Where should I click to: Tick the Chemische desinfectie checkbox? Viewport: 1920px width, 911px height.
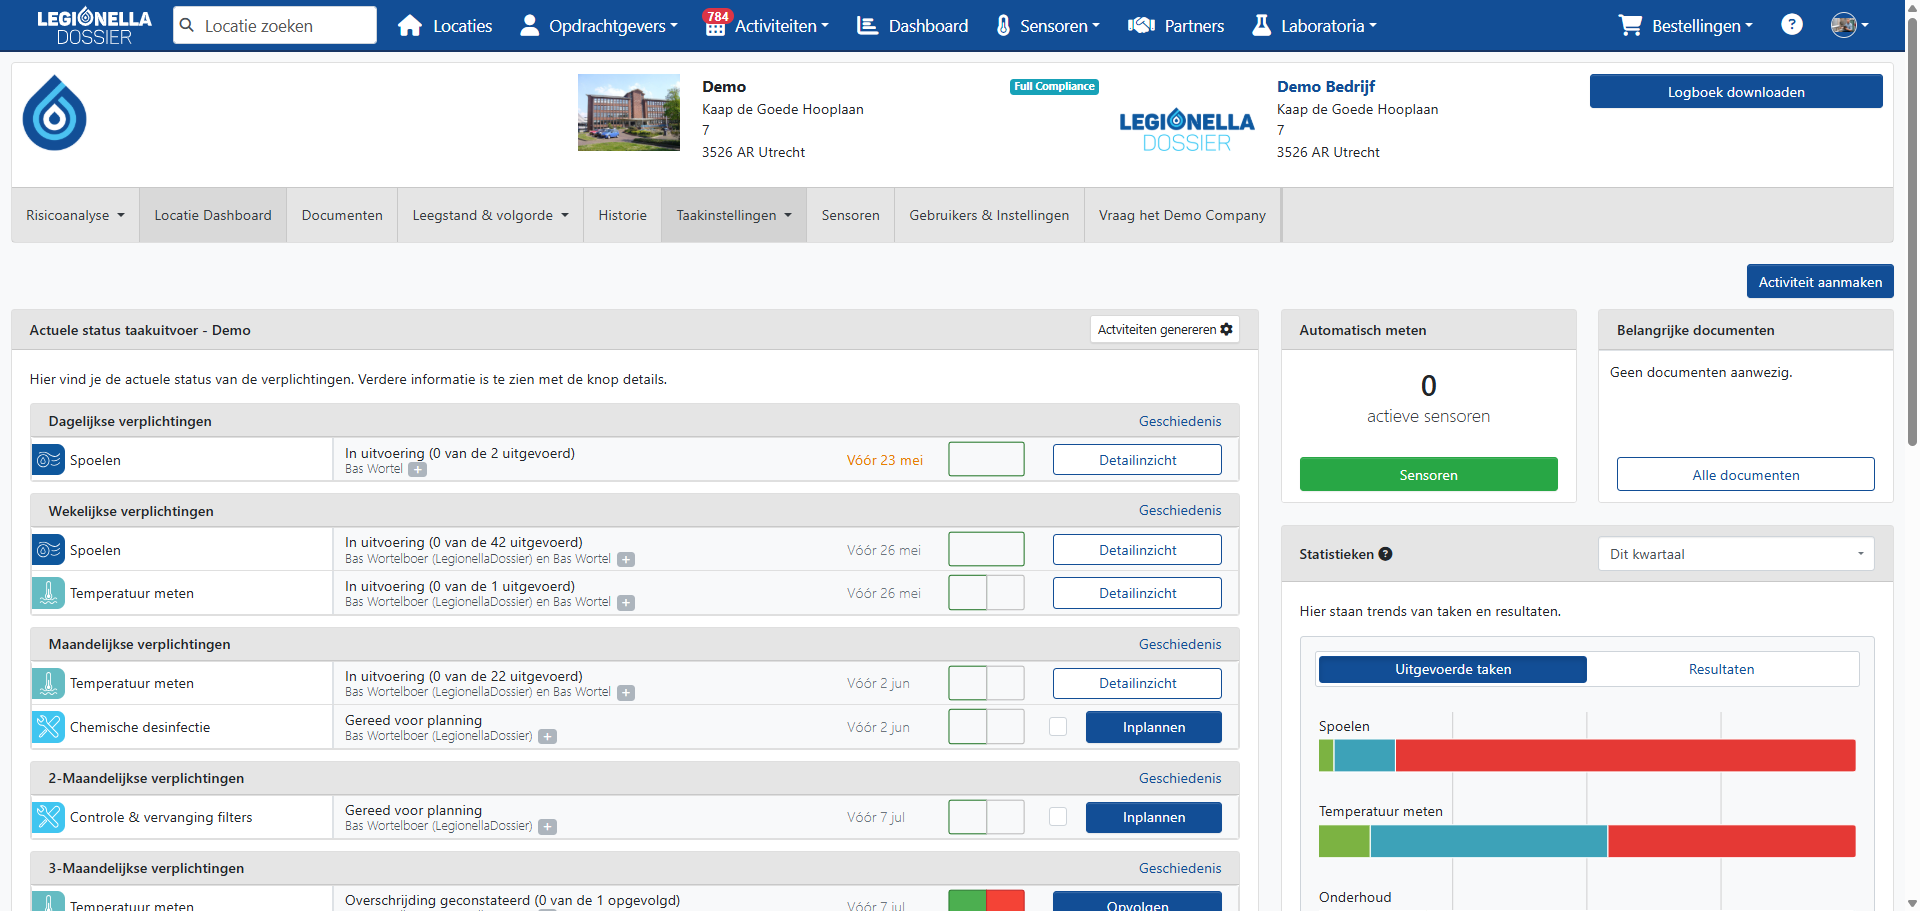(1058, 727)
